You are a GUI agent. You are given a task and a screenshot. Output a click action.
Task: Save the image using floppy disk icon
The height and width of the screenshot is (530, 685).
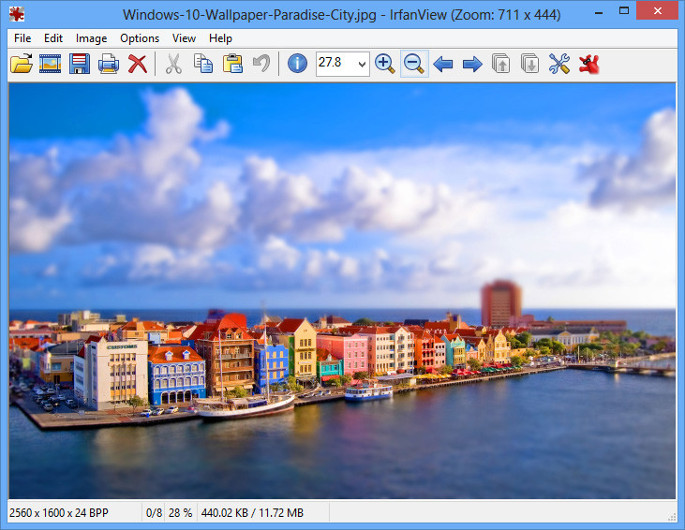pos(79,64)
